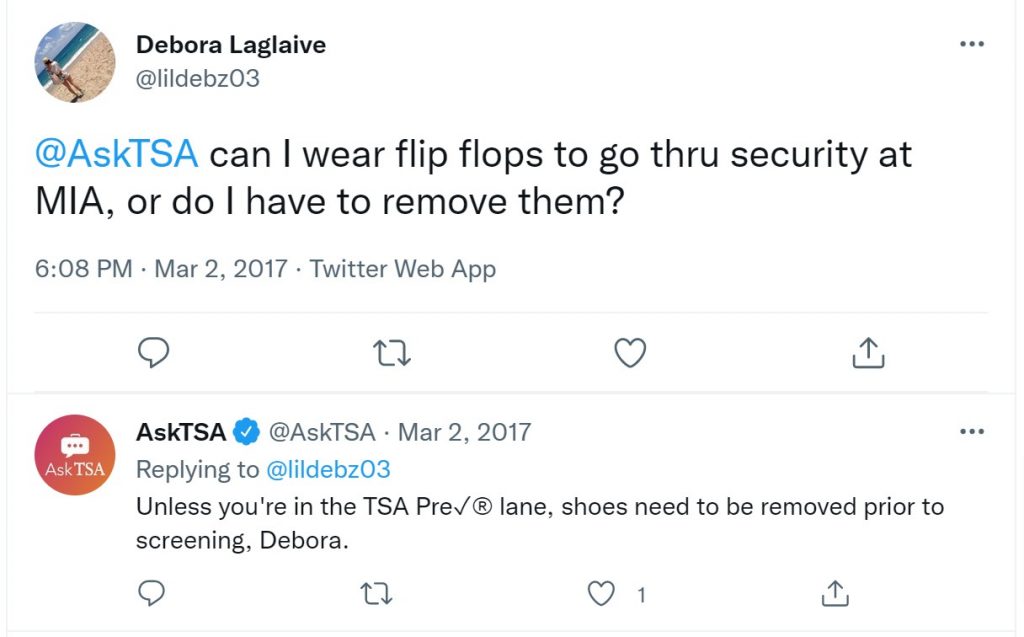Click the Debora Laglaive display name

click(x=231, y=44)
